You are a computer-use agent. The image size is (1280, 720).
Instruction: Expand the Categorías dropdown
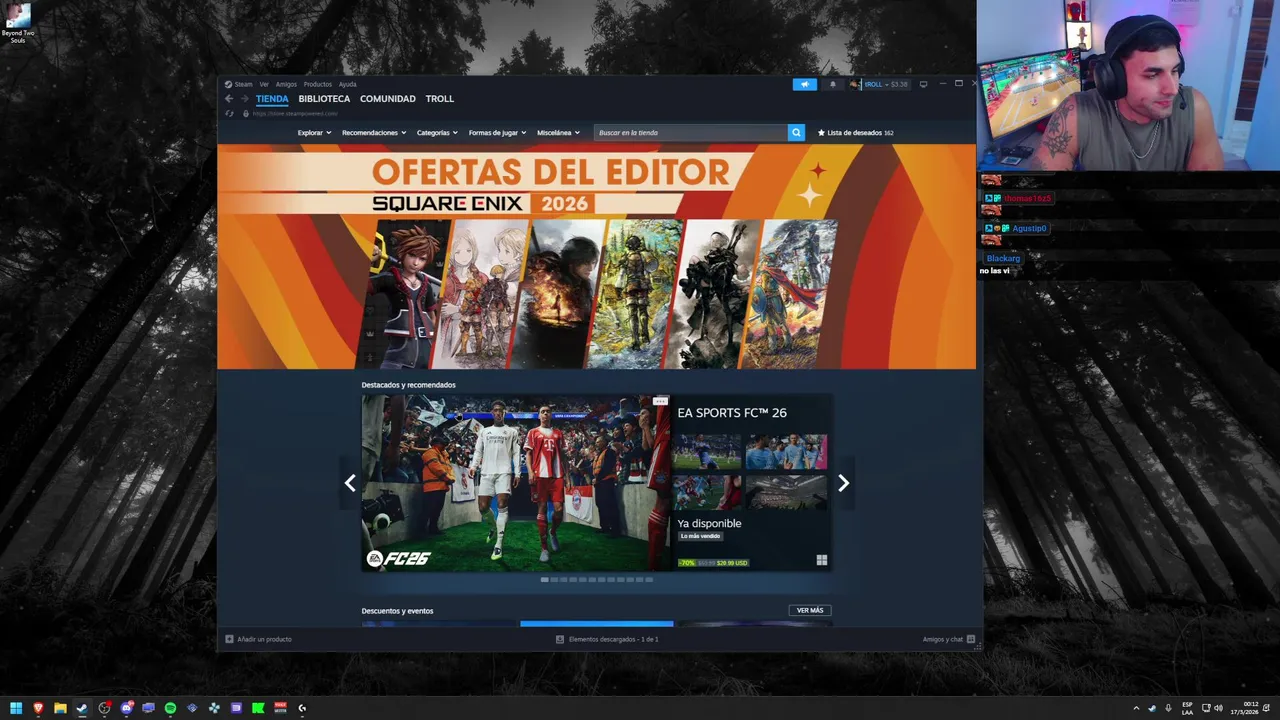(x=437, y=132)
